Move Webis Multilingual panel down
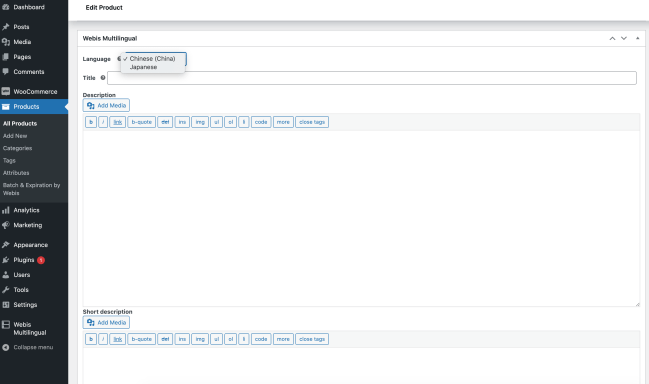Image resolution: width=649 pixels, height=384 pixels. pyautogui.click(x=624, y=38)
